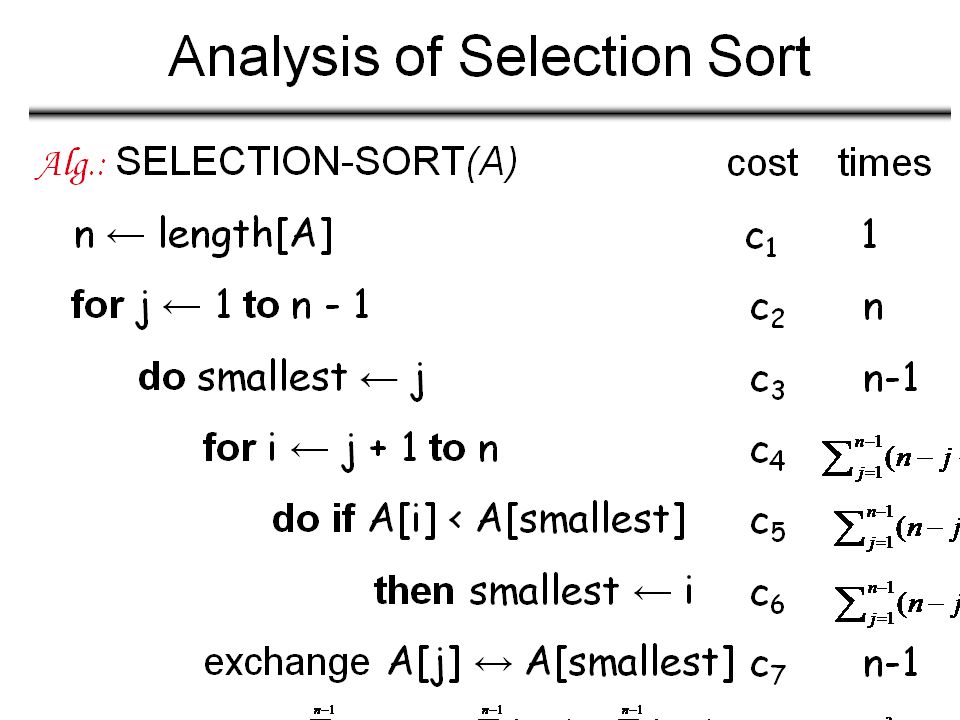Click the 'do if A[i] < A[smallest]' line
Screen dimensions: 960x720
click(x=478, y=520)
